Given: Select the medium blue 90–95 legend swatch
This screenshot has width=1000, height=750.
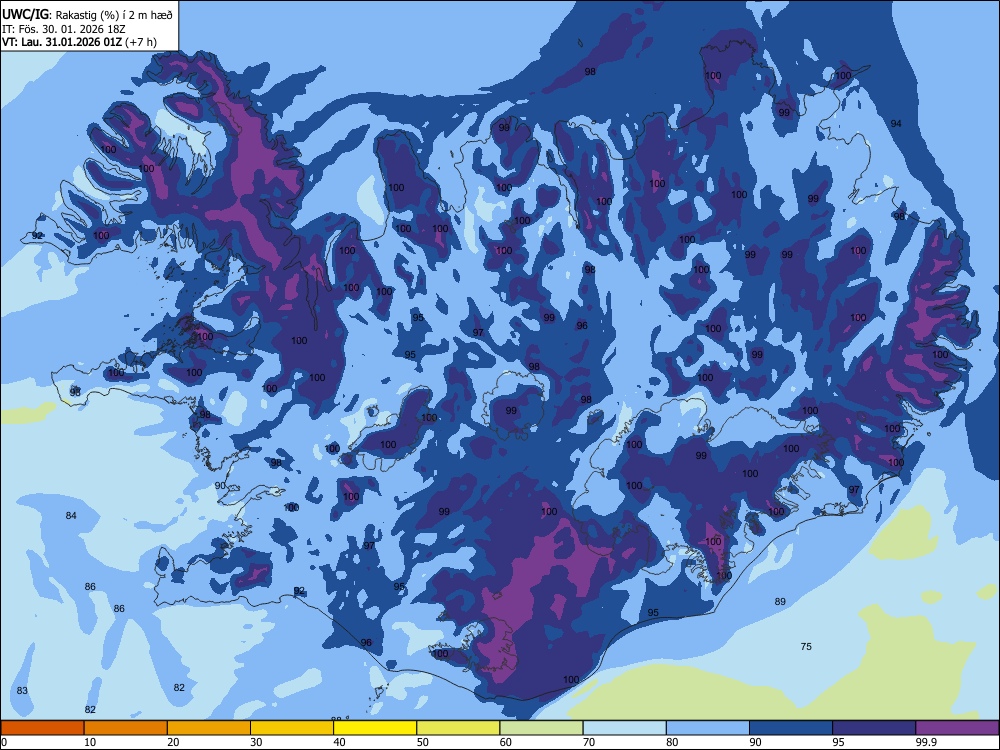Looking at the screenshot, I should click(x=791, y=728).
